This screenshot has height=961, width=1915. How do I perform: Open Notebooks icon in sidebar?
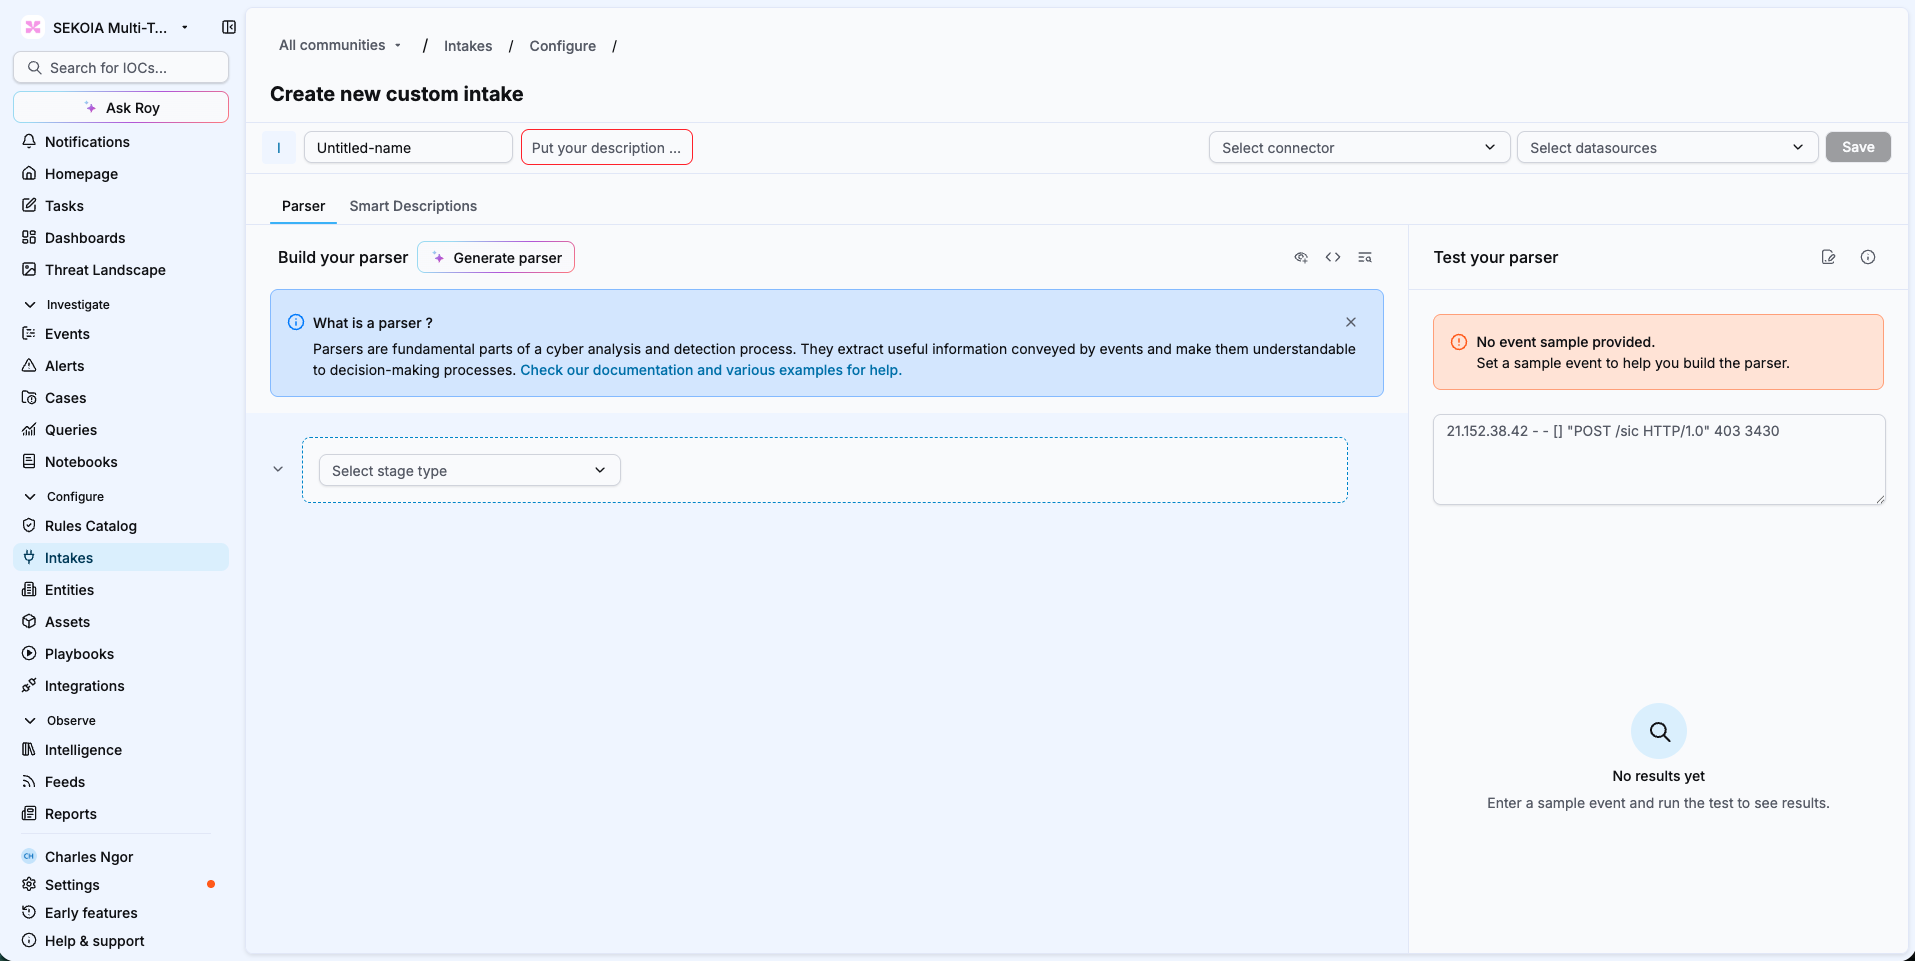pos(29,462)
